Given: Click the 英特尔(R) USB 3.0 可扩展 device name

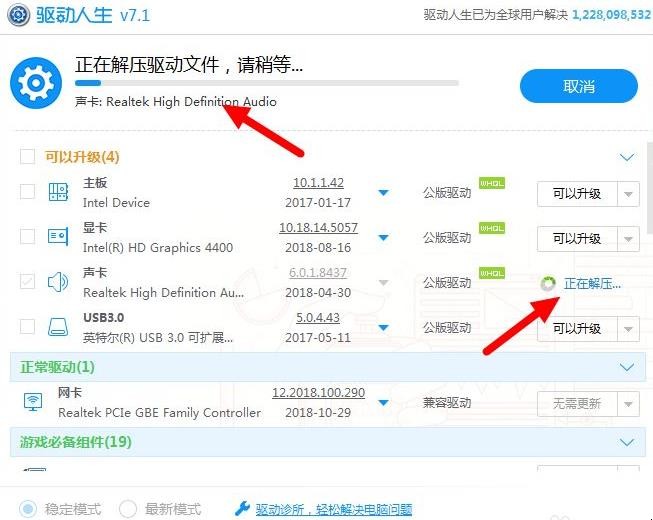Looking at the screenshot, I should (158, 338).
